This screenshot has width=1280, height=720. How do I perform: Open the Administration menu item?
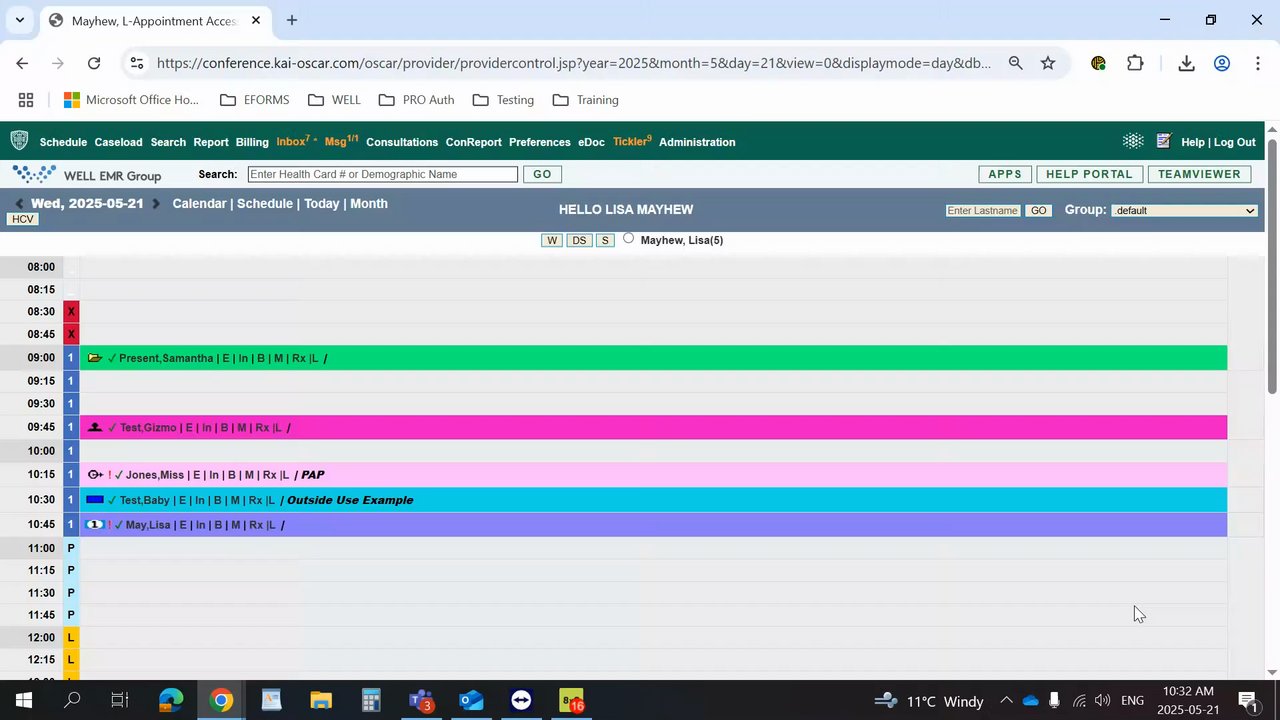(x=697, y=142)
